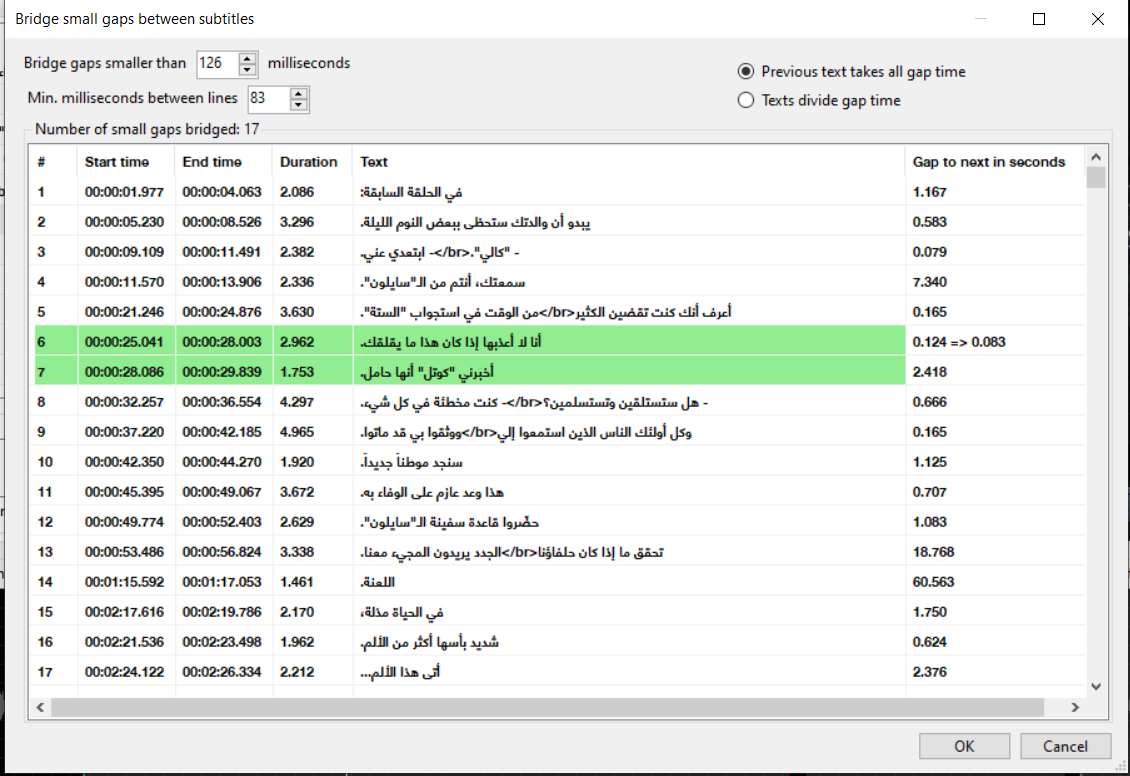Select start time 00:00:05.230 in row 2
Viewport: 1130px width, 776px height.
click(124, 222)
